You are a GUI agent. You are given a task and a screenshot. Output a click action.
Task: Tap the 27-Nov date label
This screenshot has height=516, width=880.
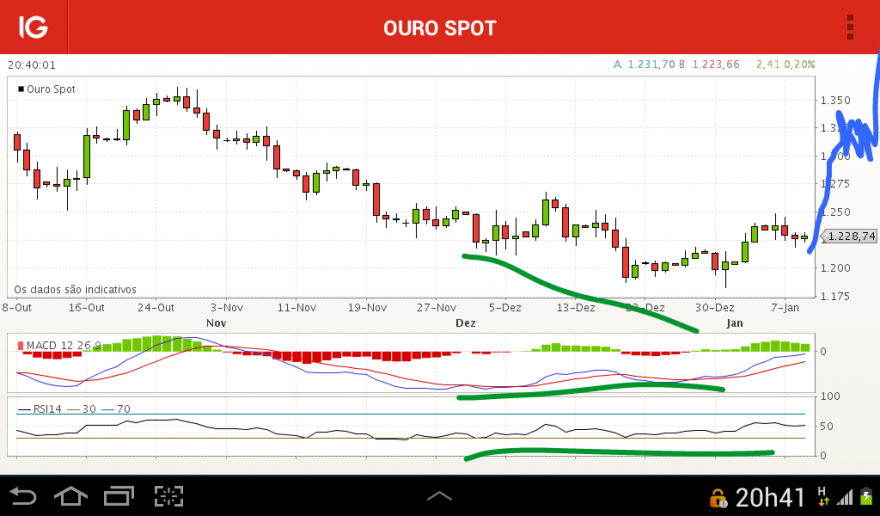436,307
